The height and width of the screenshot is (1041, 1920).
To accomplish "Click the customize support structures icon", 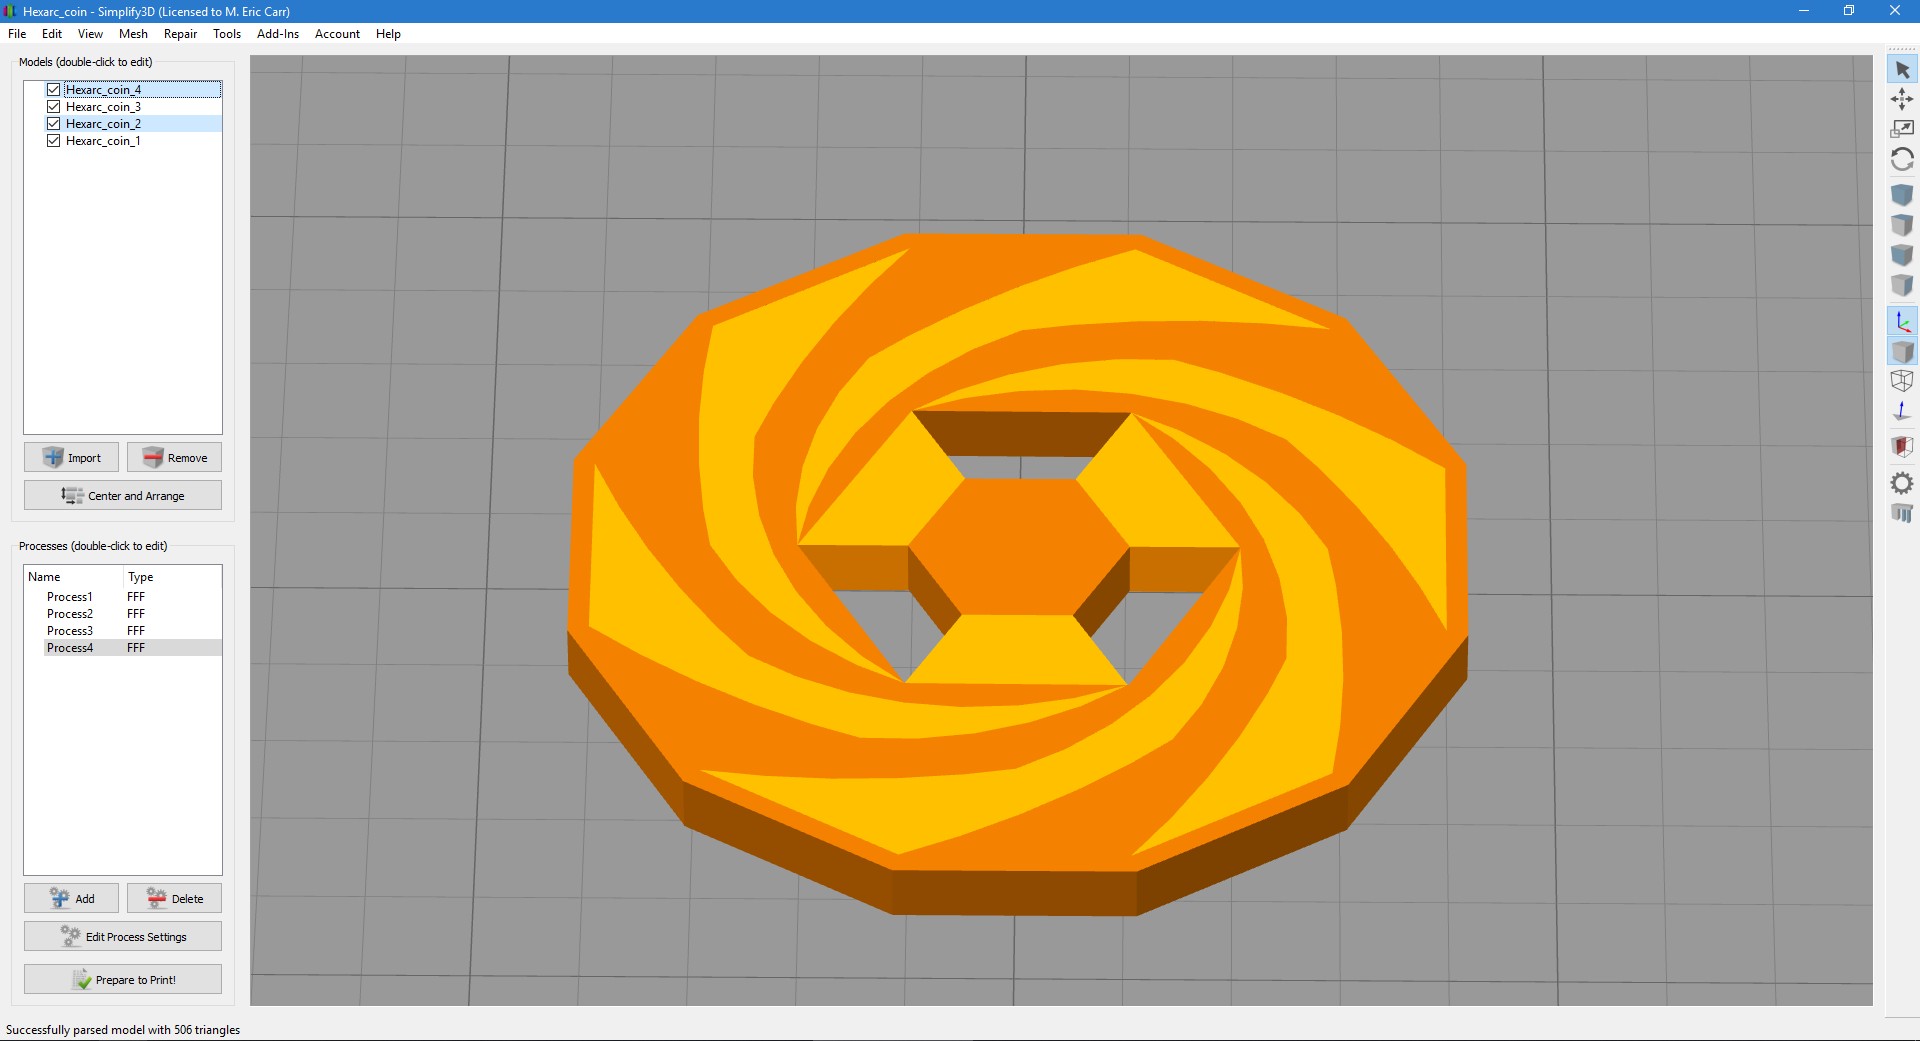I will tap(1902, 514).
